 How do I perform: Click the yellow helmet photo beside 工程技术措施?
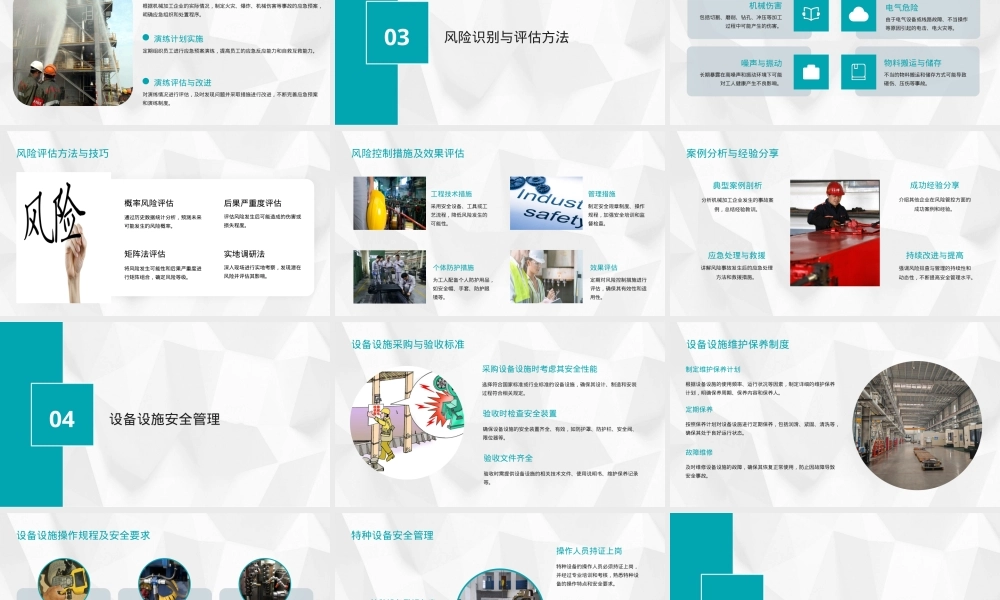(x=390, y=203)
